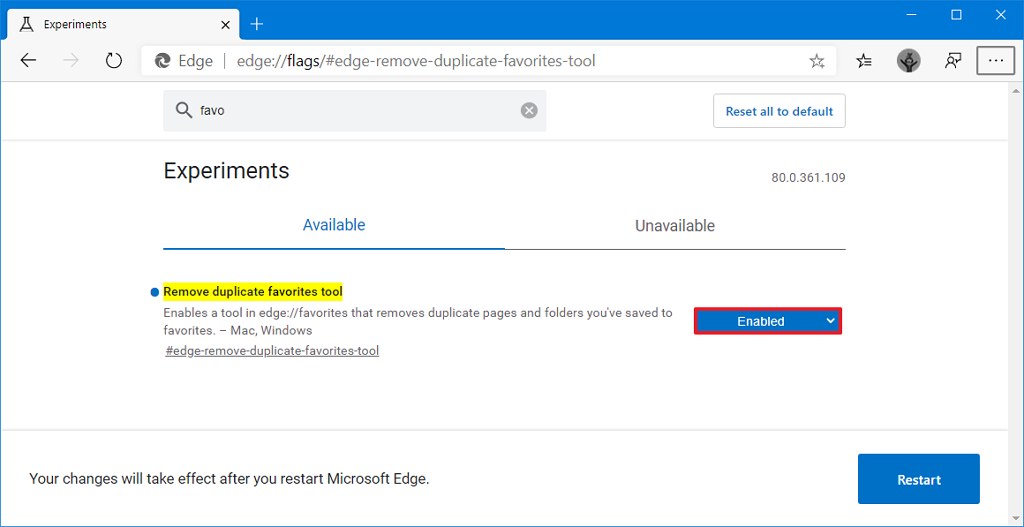Image resolution: width=1024 pixels, height=527 pixels.
Task: Open the user profile avatar
Action: (x=908, y=61)
